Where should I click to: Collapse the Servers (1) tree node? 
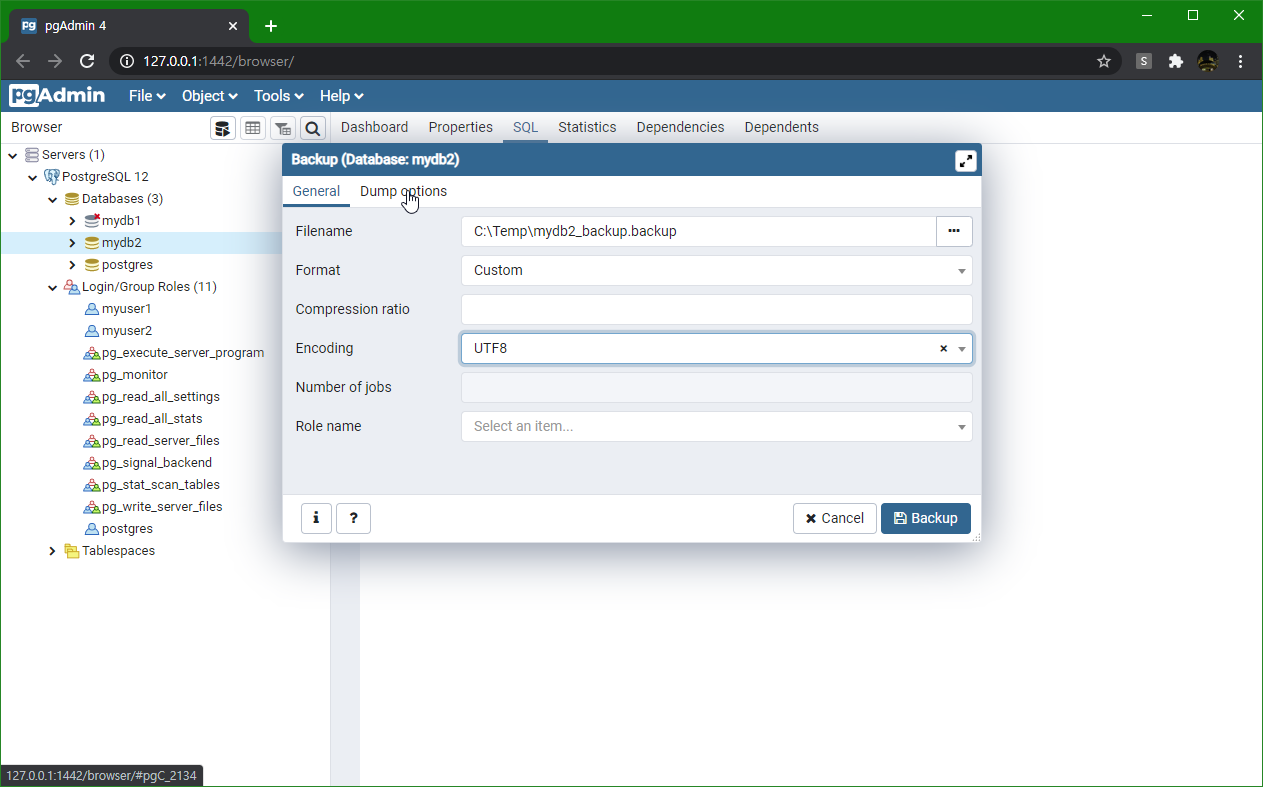pyautogui.click(x=12, y=155)
